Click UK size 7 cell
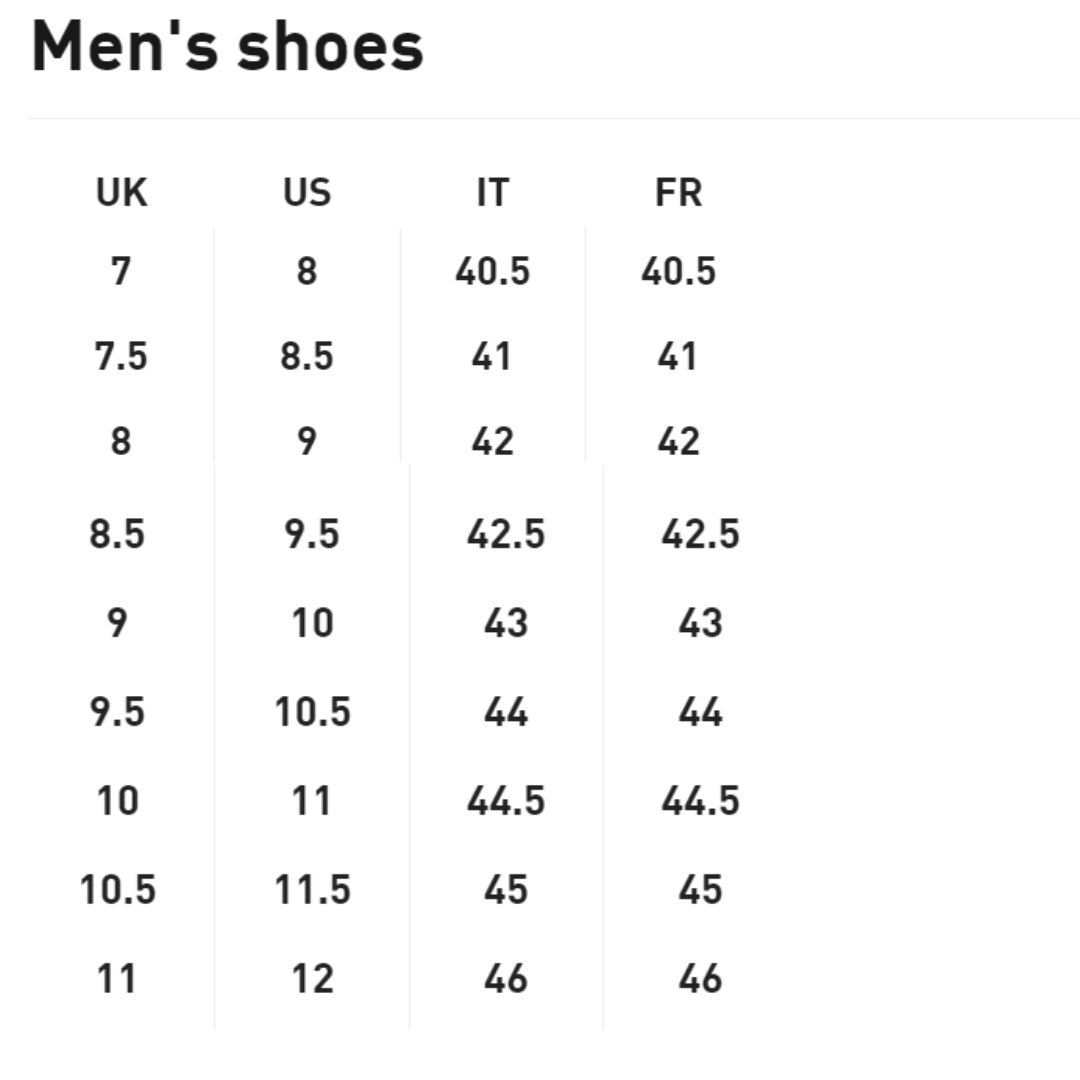The image size is (1080, 1080). (121, 271)
